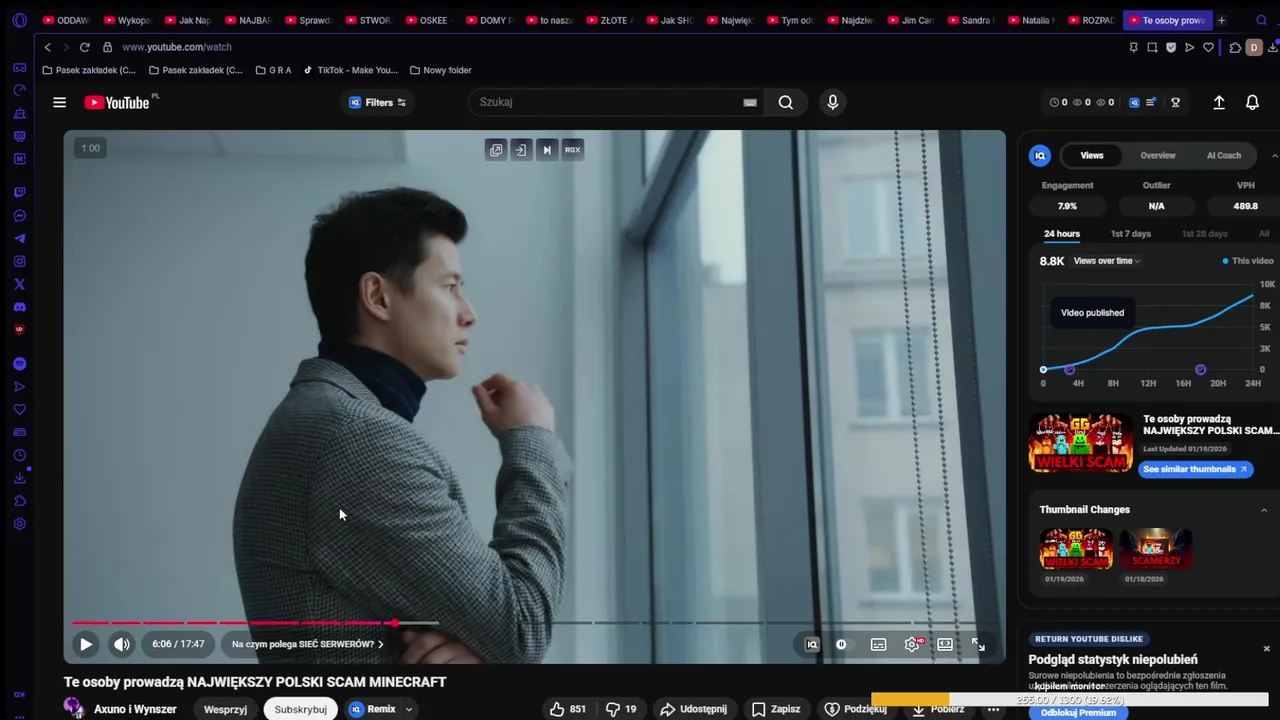Open the on-screen keyboard in search box
Screen dimensions: 1280x720
click(750, 102)
